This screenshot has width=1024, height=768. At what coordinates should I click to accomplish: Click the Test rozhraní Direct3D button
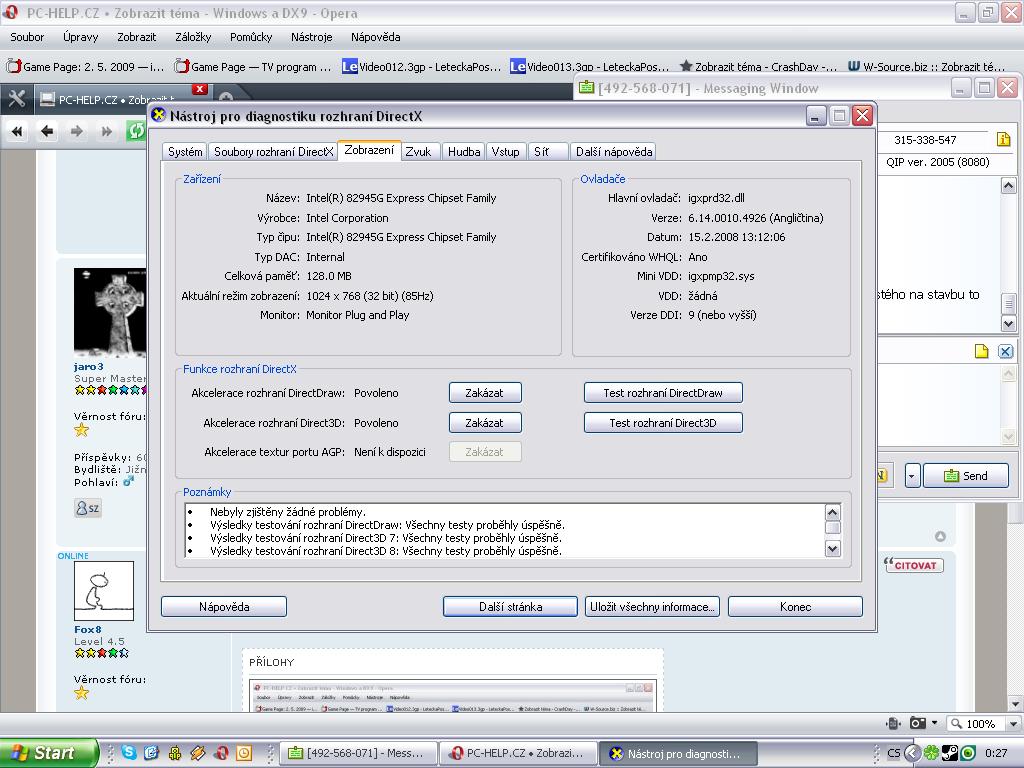(663, 423)
